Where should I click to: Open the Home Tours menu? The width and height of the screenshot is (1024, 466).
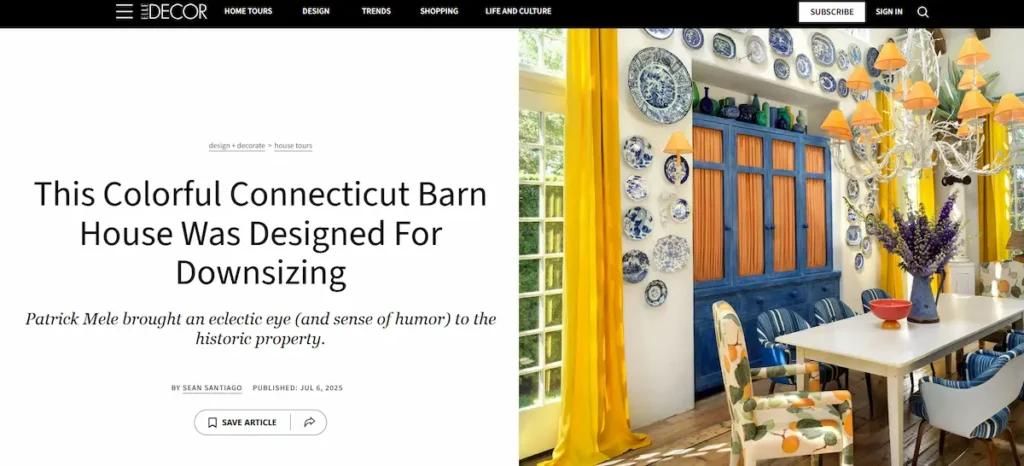click(x=248, y=11)
